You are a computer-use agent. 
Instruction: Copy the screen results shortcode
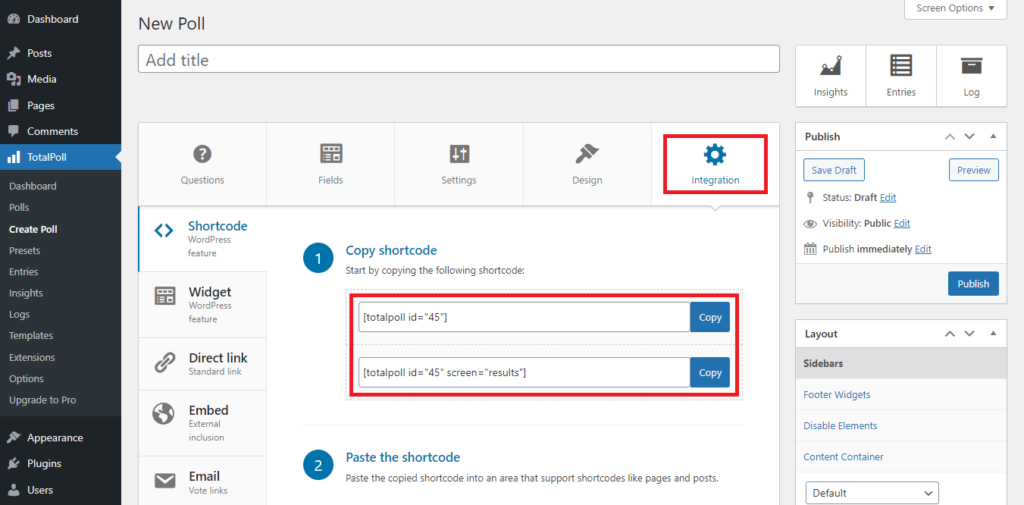pos(710,372)
